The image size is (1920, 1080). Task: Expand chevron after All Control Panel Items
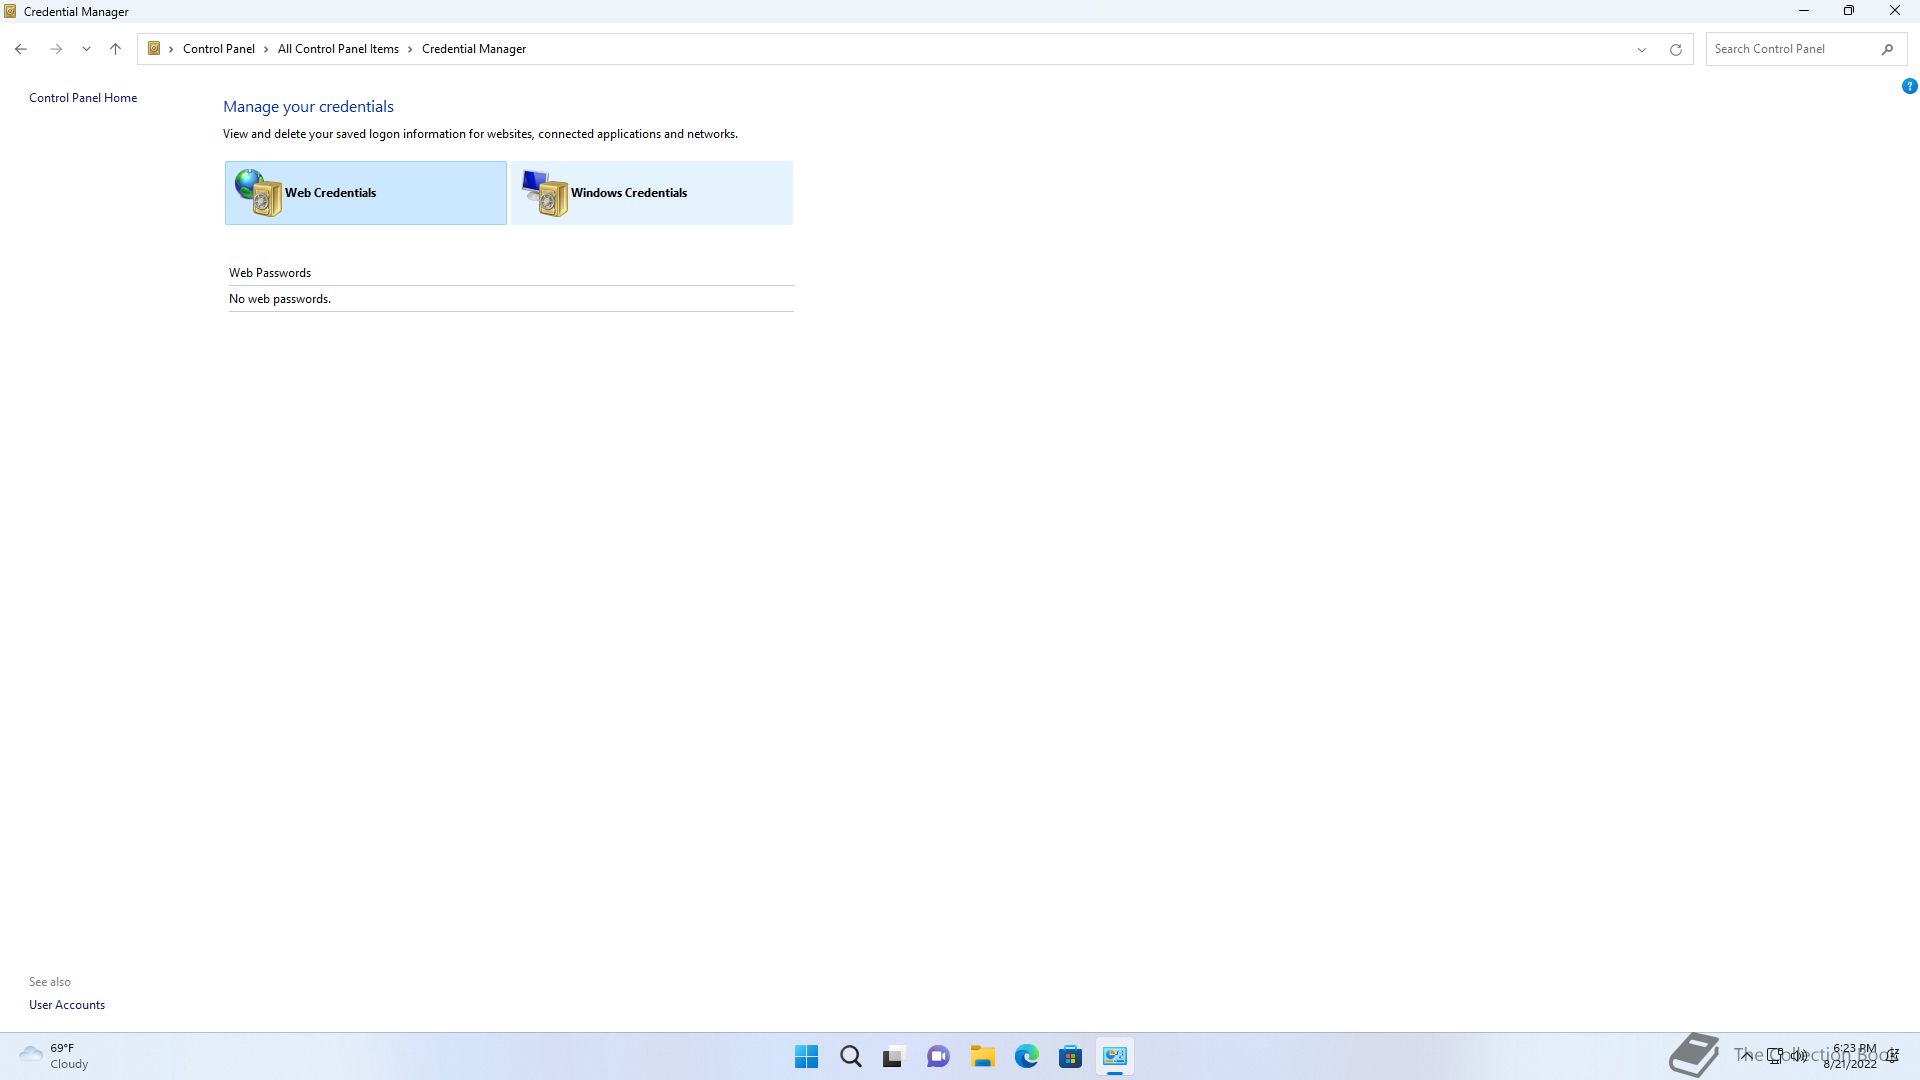[410, 49]
